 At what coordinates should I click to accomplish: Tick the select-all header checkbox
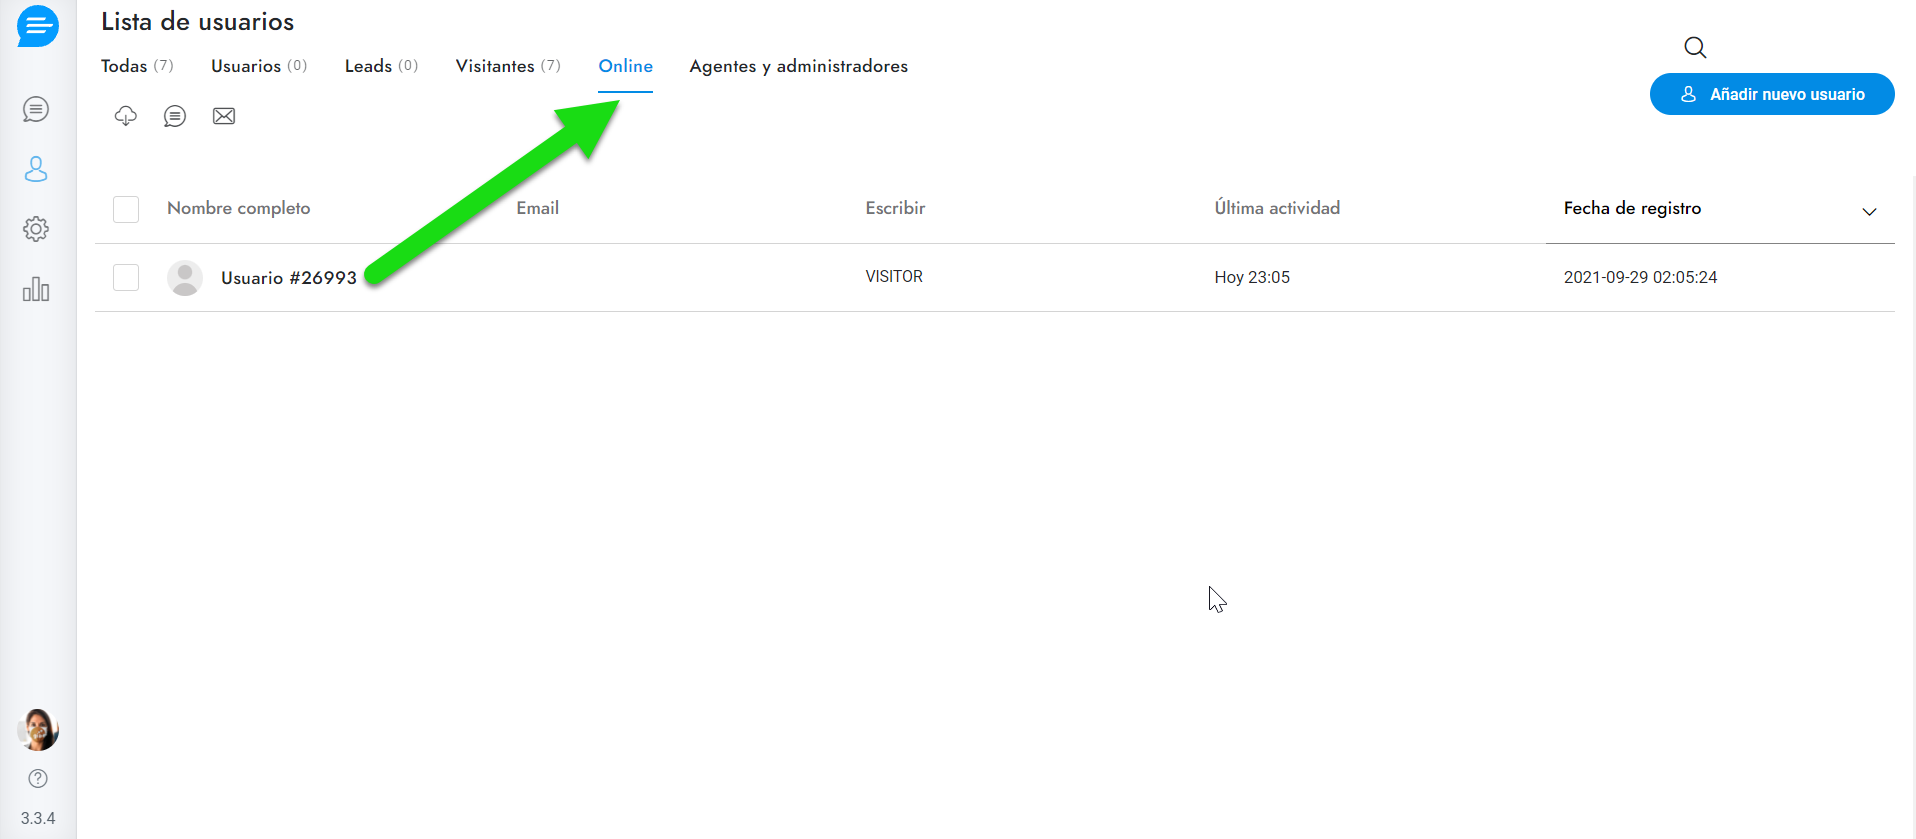click(x=126, y=209)
